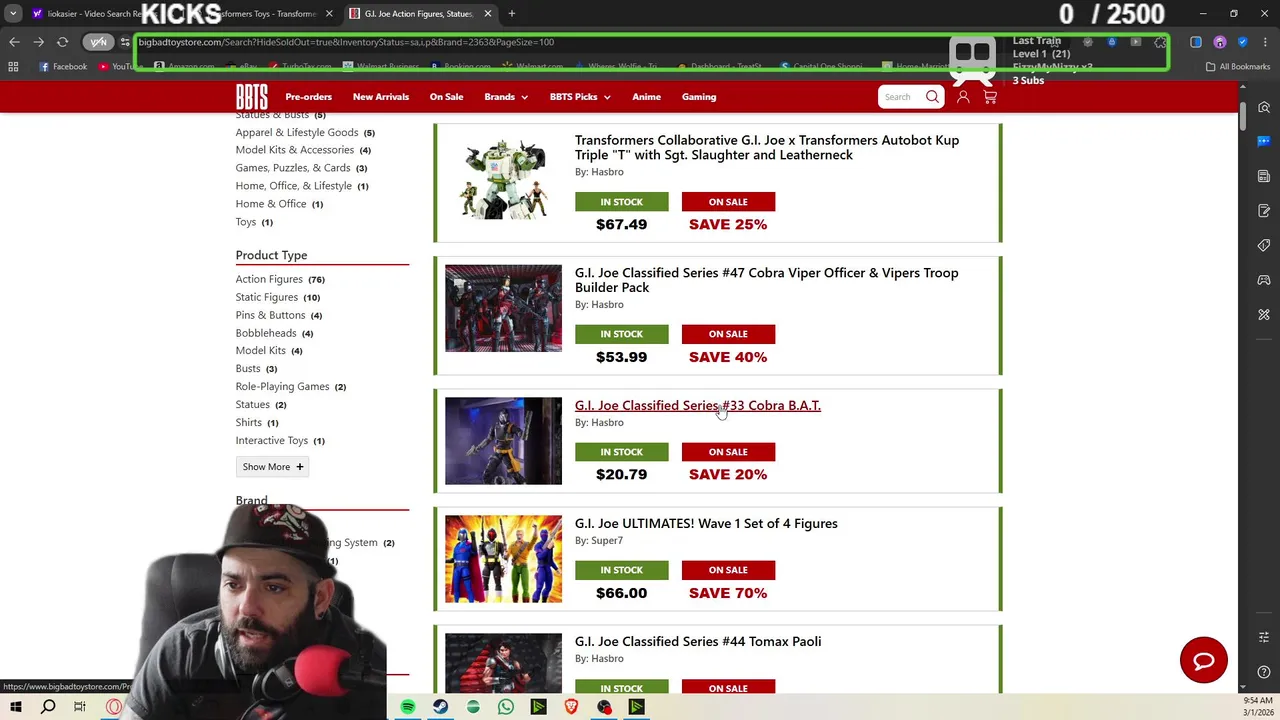Open G.I. Joe ULTIMATES Wave 1 link
Image resolution: width=1280 pixels, height=720 pixels.
(x=706, y=524)
